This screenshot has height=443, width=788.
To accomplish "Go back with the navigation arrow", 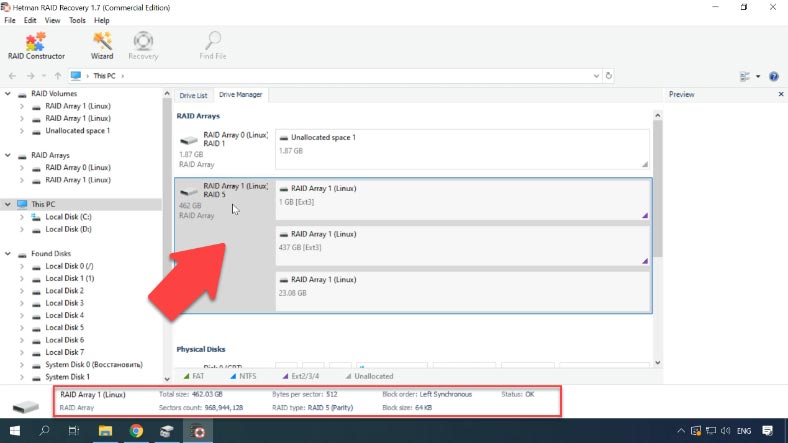I will tap(13, 76).
